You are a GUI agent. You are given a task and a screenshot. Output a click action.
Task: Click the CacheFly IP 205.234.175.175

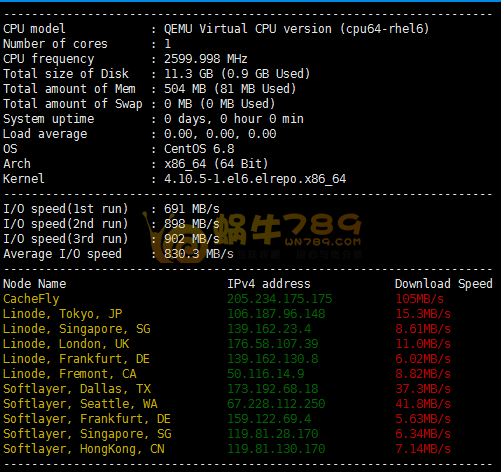coord(280,299)
